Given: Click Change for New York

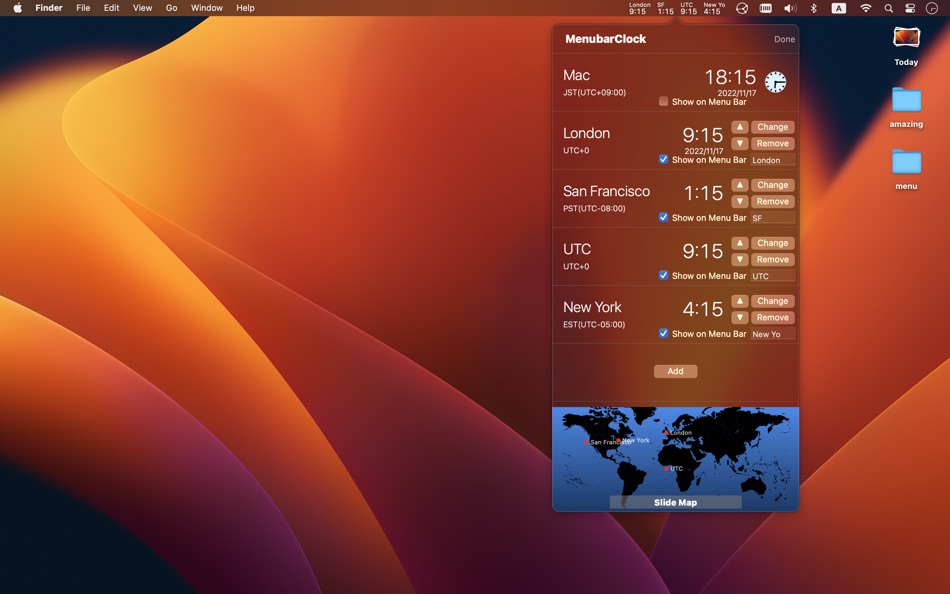Looking at the screenshot, I should coord(772,301).
